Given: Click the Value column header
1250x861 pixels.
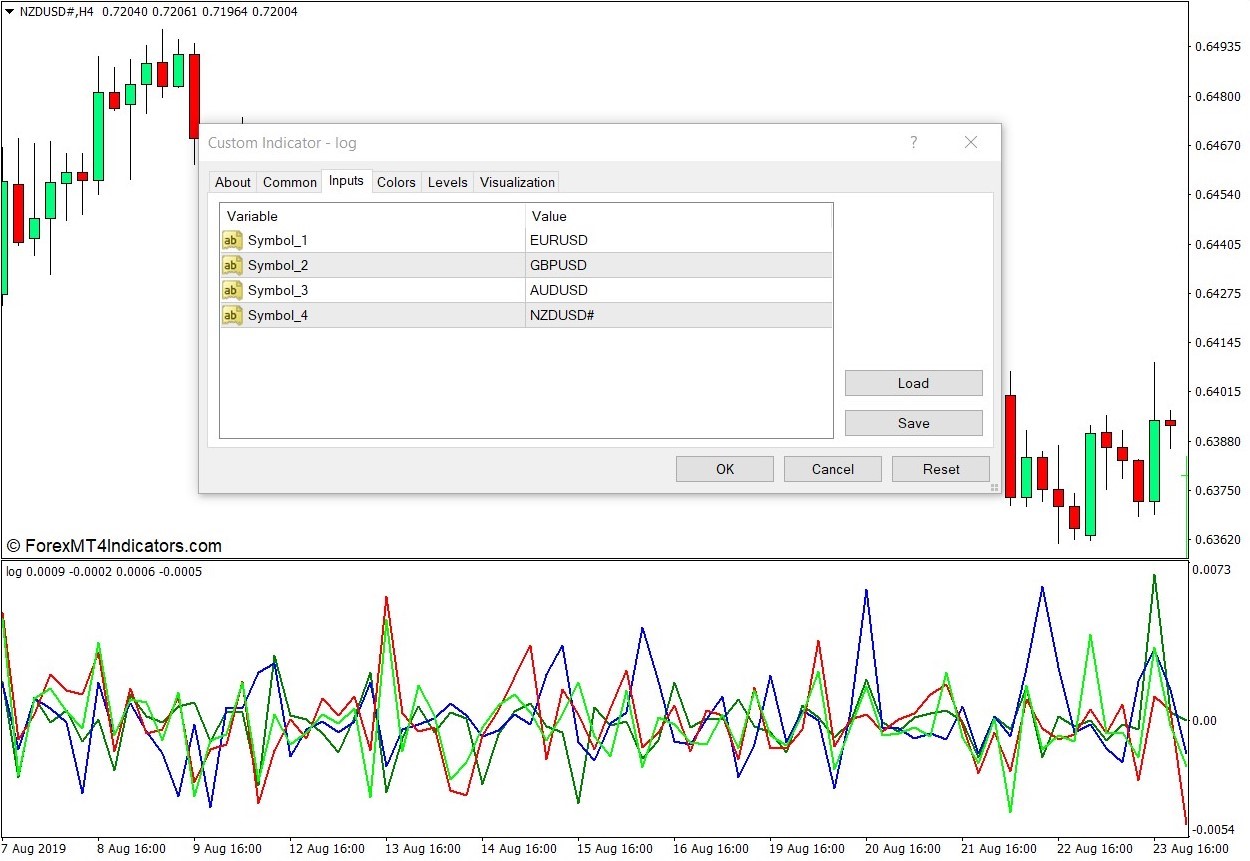Looking at the screenshot, I should [x=679, y=216].
